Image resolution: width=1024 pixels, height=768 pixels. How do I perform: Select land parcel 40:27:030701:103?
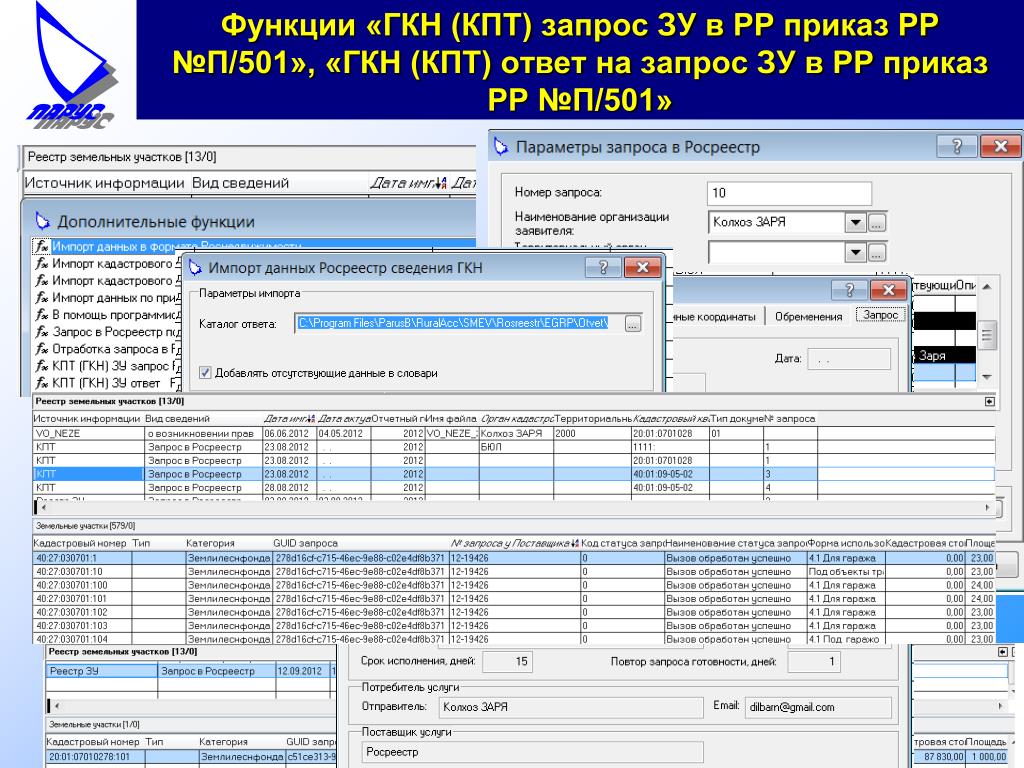[513, 626]
